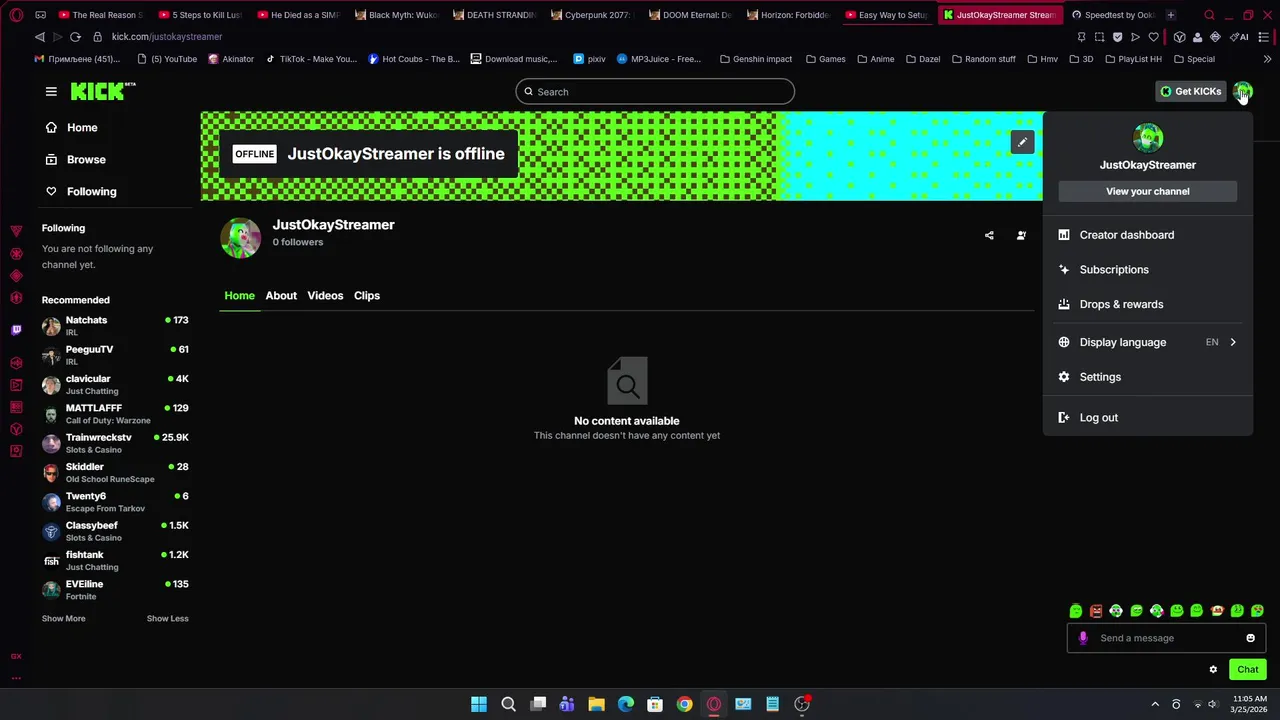This screenshot has width=1280, height=720.
Task: Click the green Chat send button
Action: pyautogui.click(x=1248, y=670)
